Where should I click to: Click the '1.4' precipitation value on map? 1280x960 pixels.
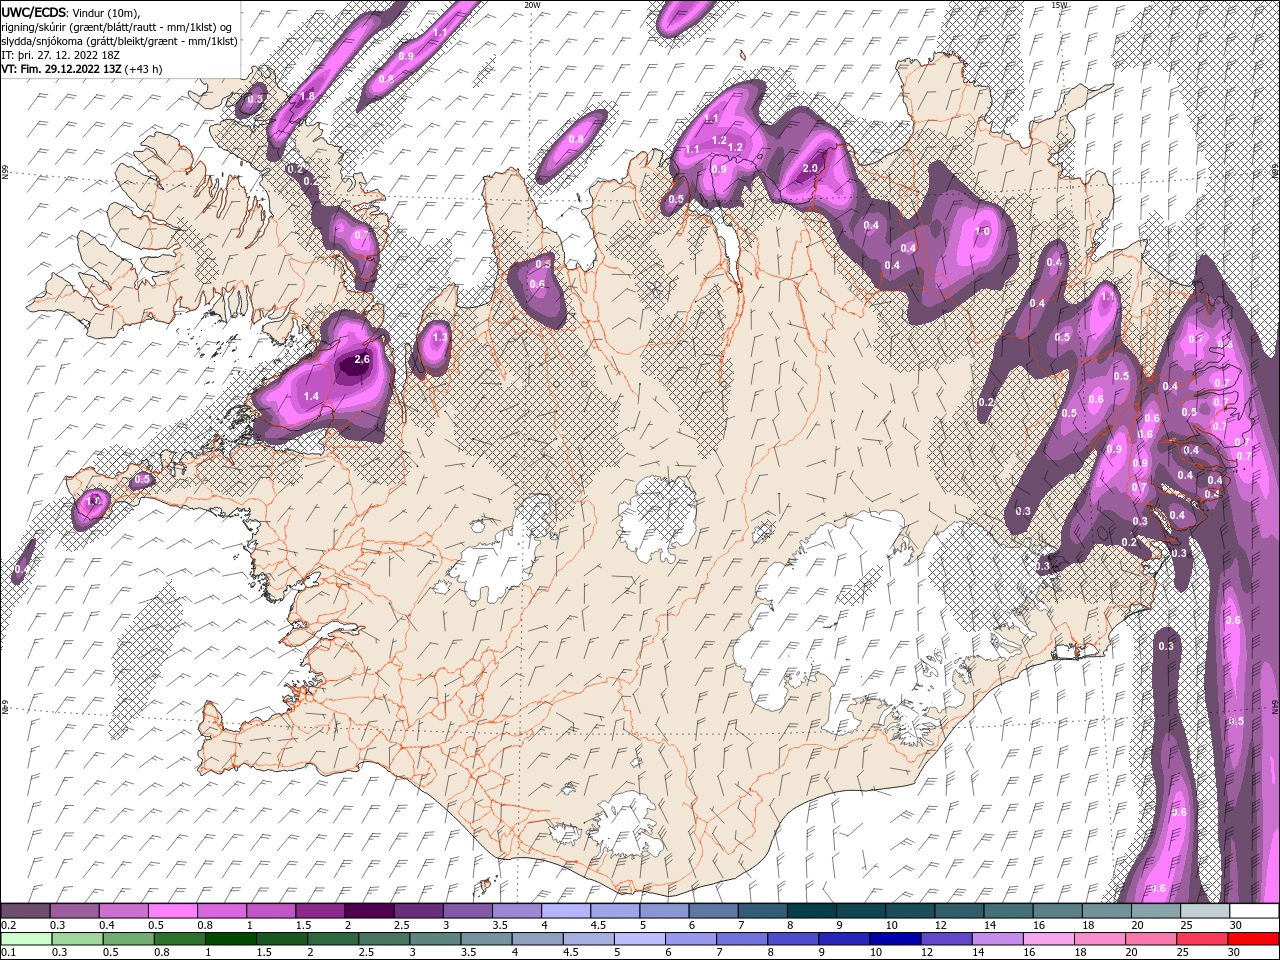(311, 397)
